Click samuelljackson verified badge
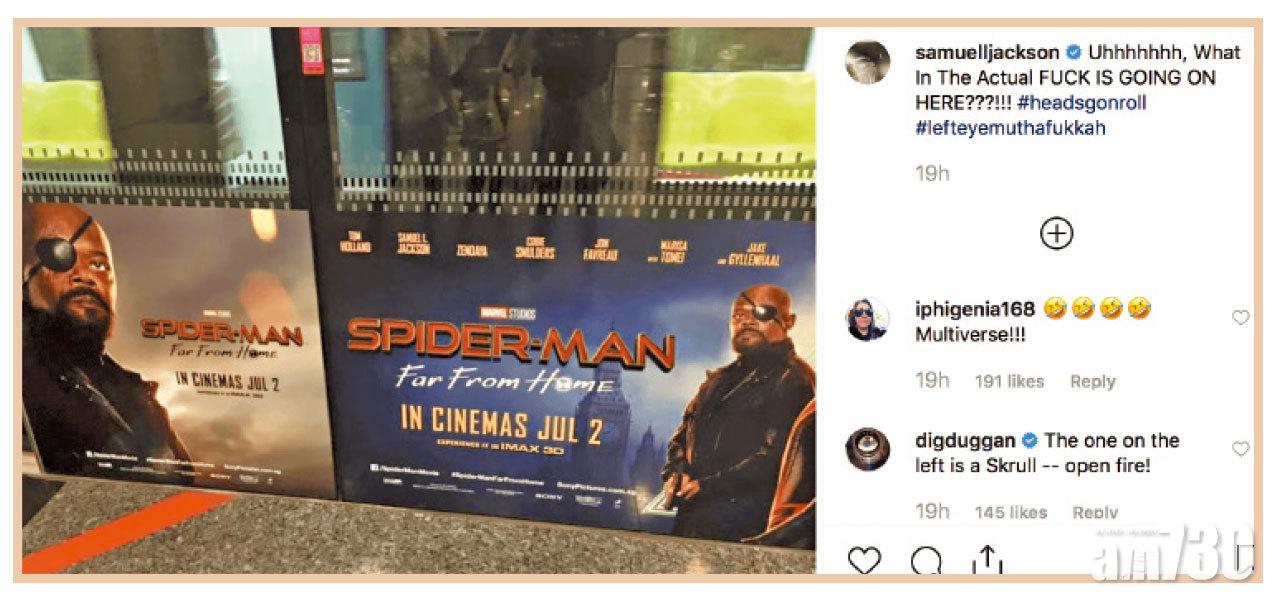Image resolution: width=1280 pixels, height=603 pixels. [1074, 53]
